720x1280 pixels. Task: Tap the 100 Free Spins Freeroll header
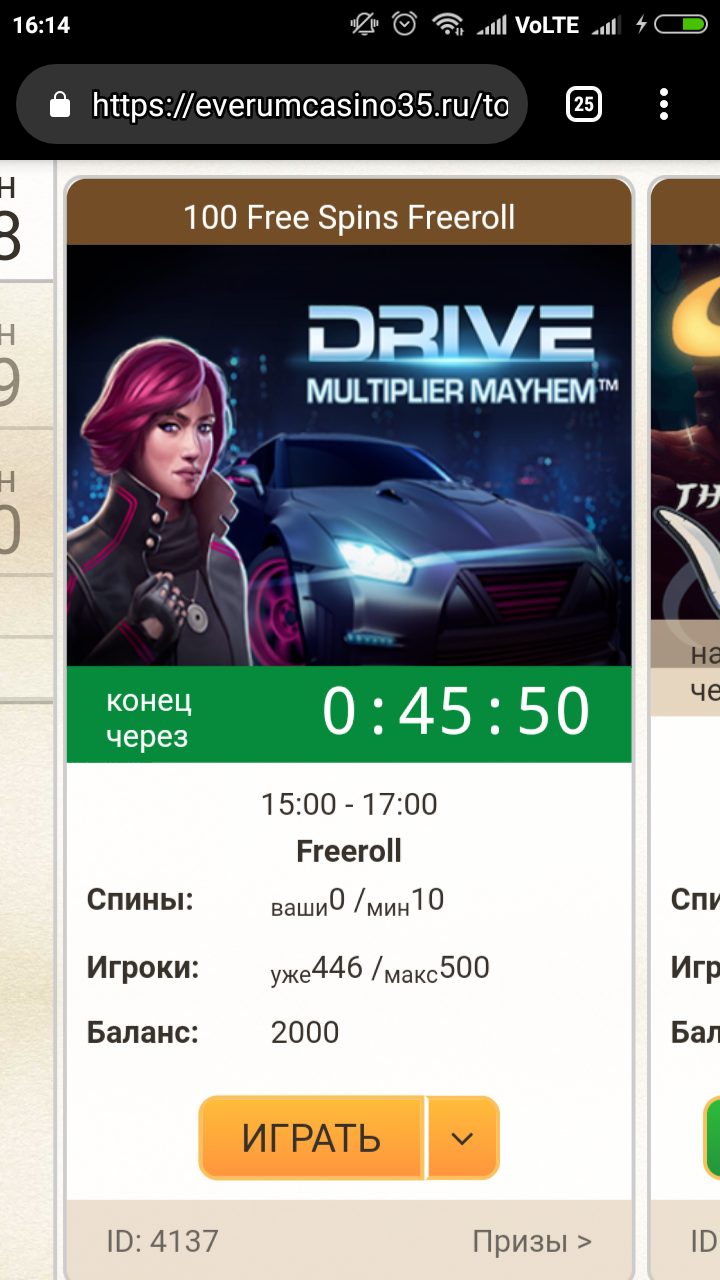[x=349, y=216]
